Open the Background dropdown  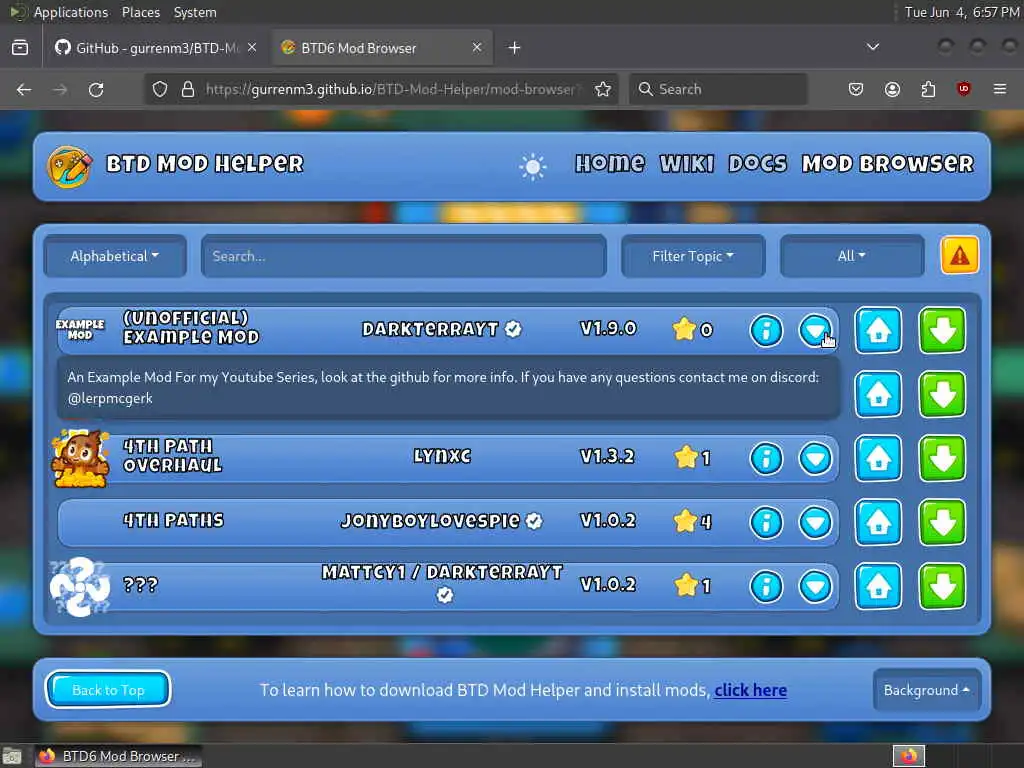click(x=926, y=690)
